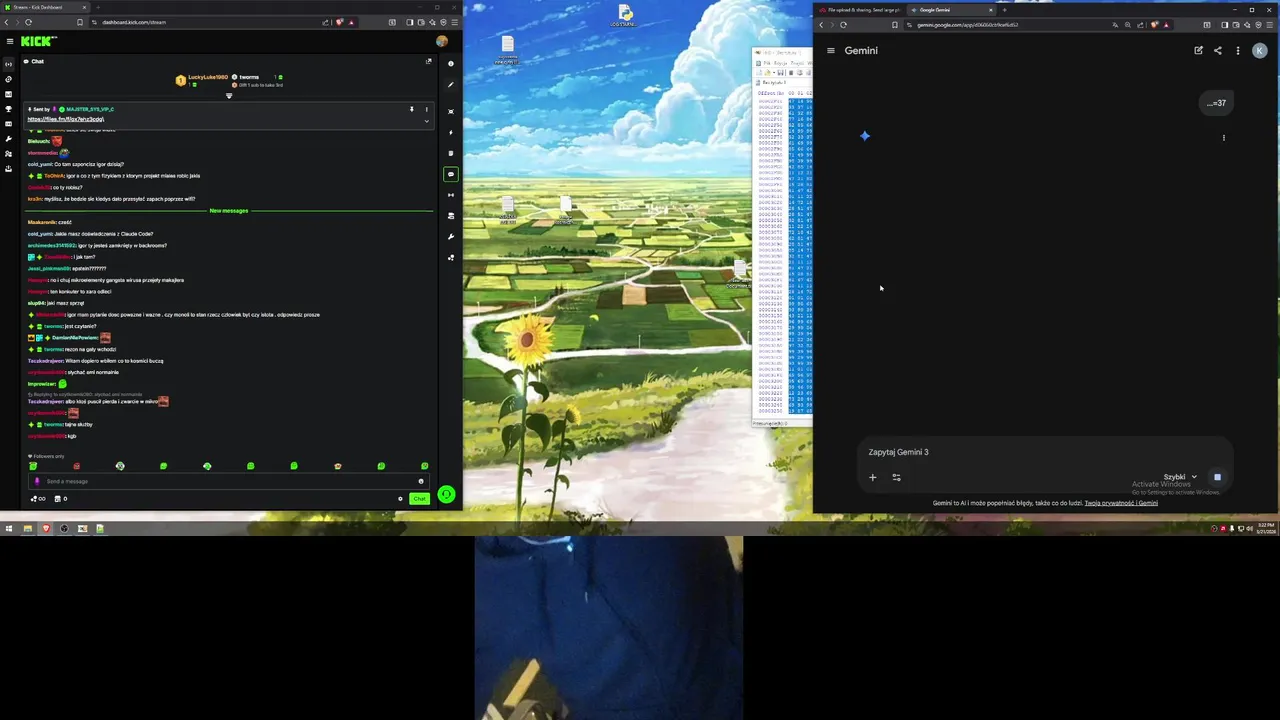Click the Send a message chat field

228,481
